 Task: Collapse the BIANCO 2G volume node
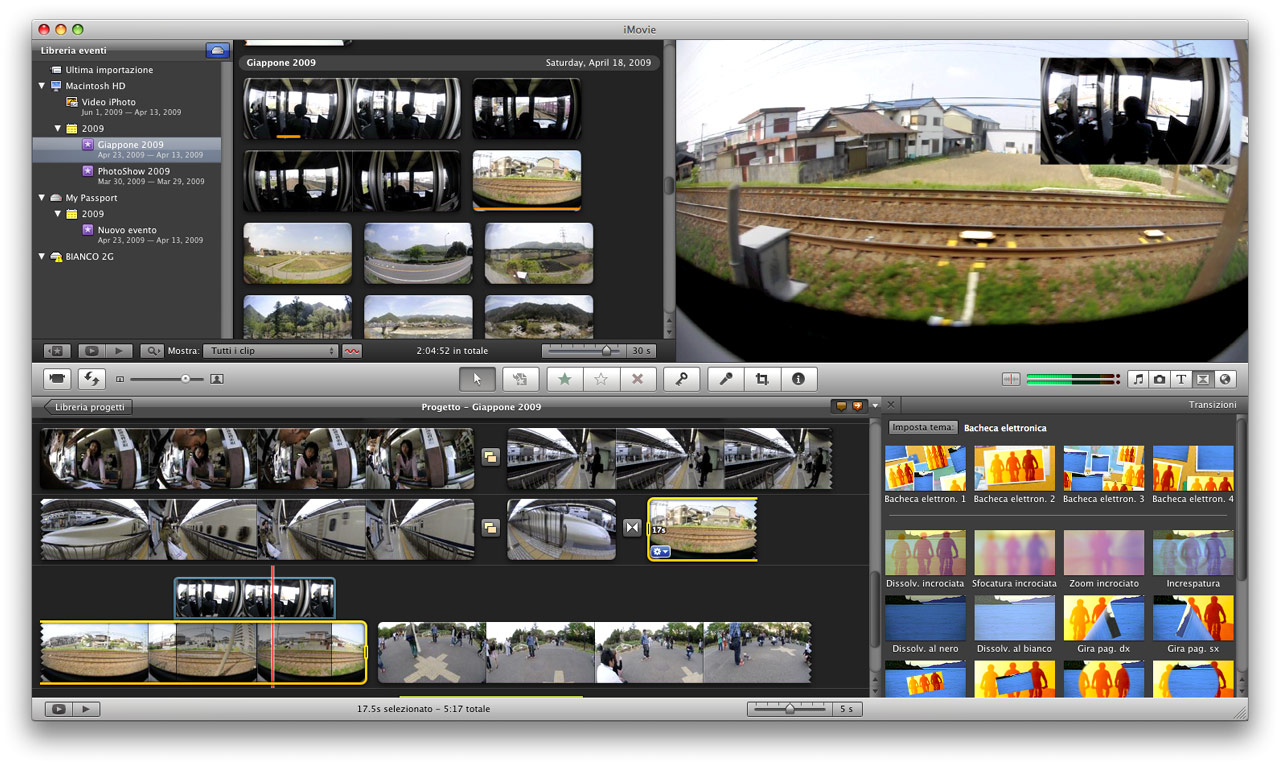(x=42, y=257)
